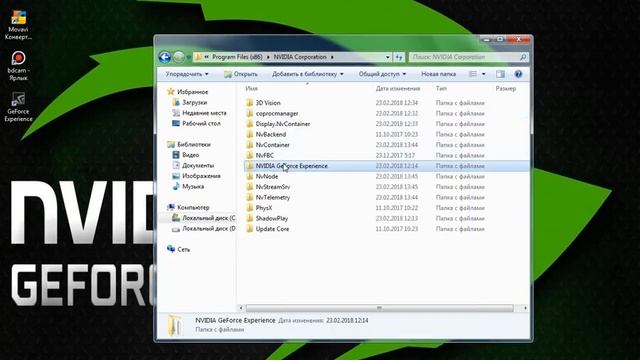Viewport: 640px width, 360px height.
Task: Select Display.NvContainer folder name
Action: pos(283,124)
